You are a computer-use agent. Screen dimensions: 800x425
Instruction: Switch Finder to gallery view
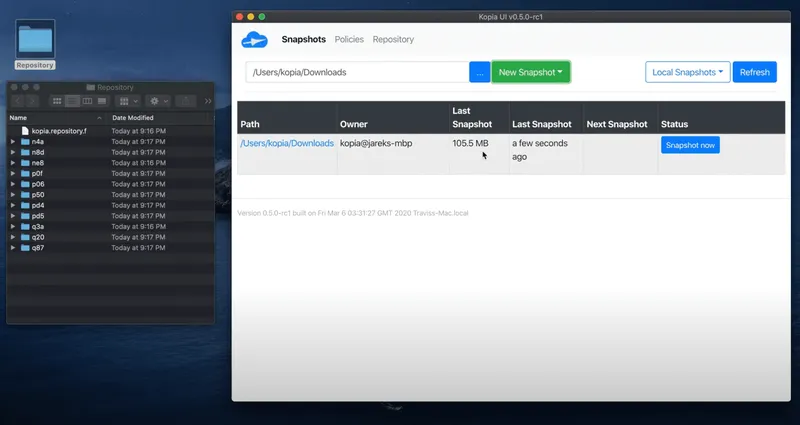point(102,101)
